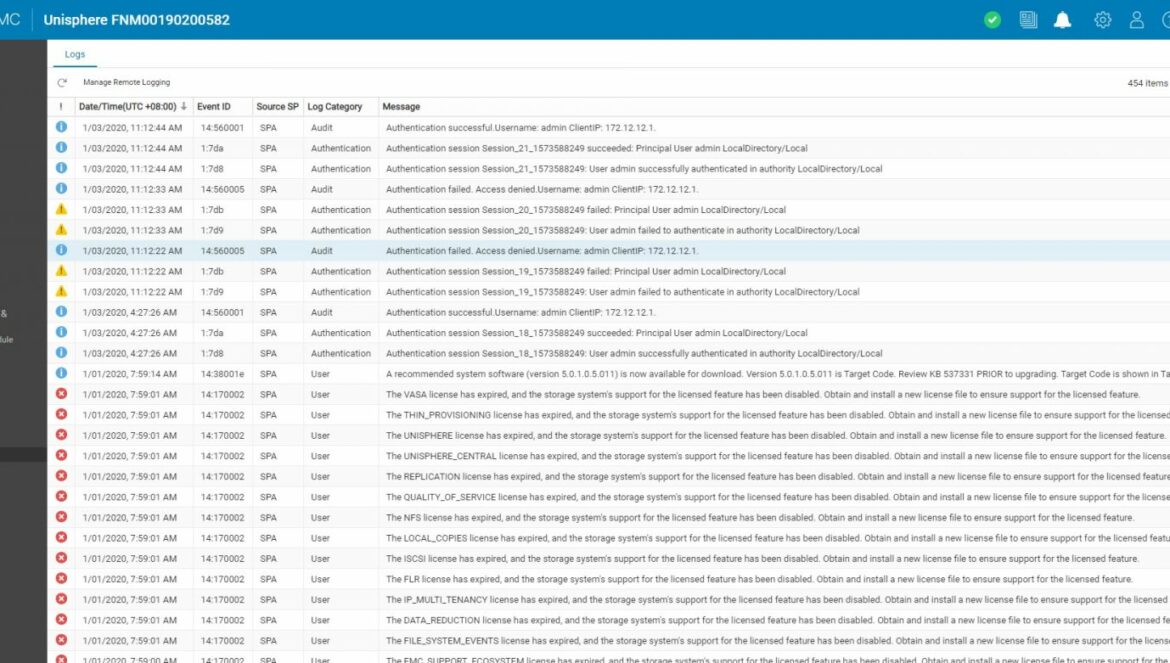Viewport: 1170px width, 663px height.
Task: Open the jobs list icon in header
Action: coord(1028,20)
